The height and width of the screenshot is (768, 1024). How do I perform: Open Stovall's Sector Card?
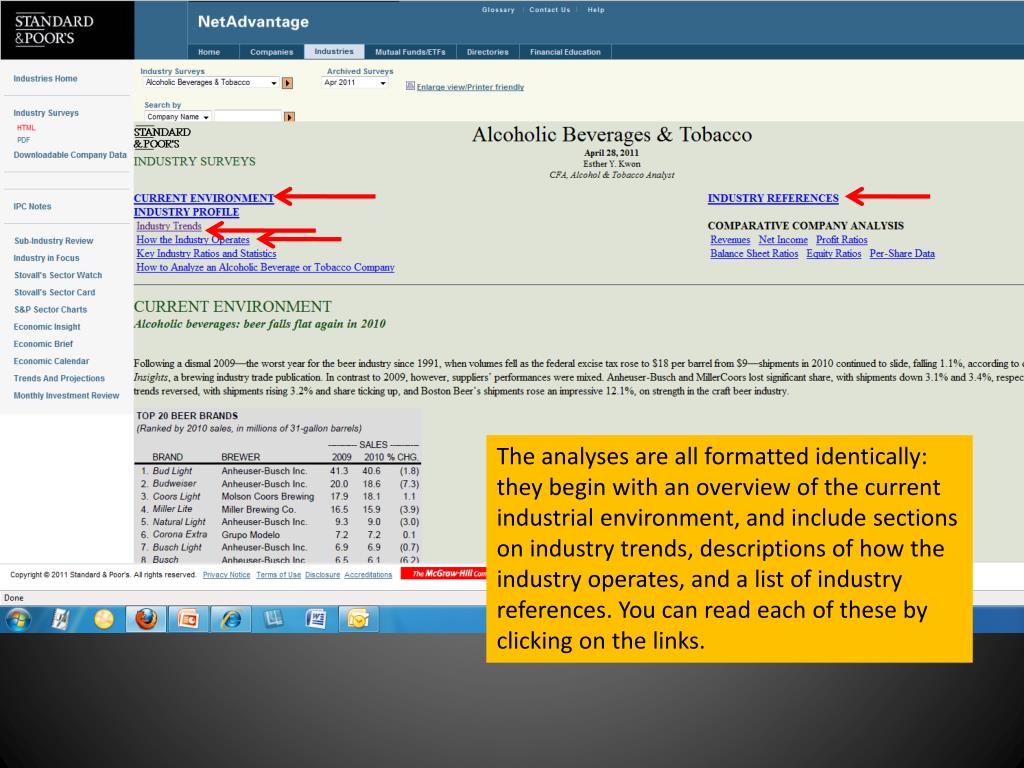coord(54,293)
